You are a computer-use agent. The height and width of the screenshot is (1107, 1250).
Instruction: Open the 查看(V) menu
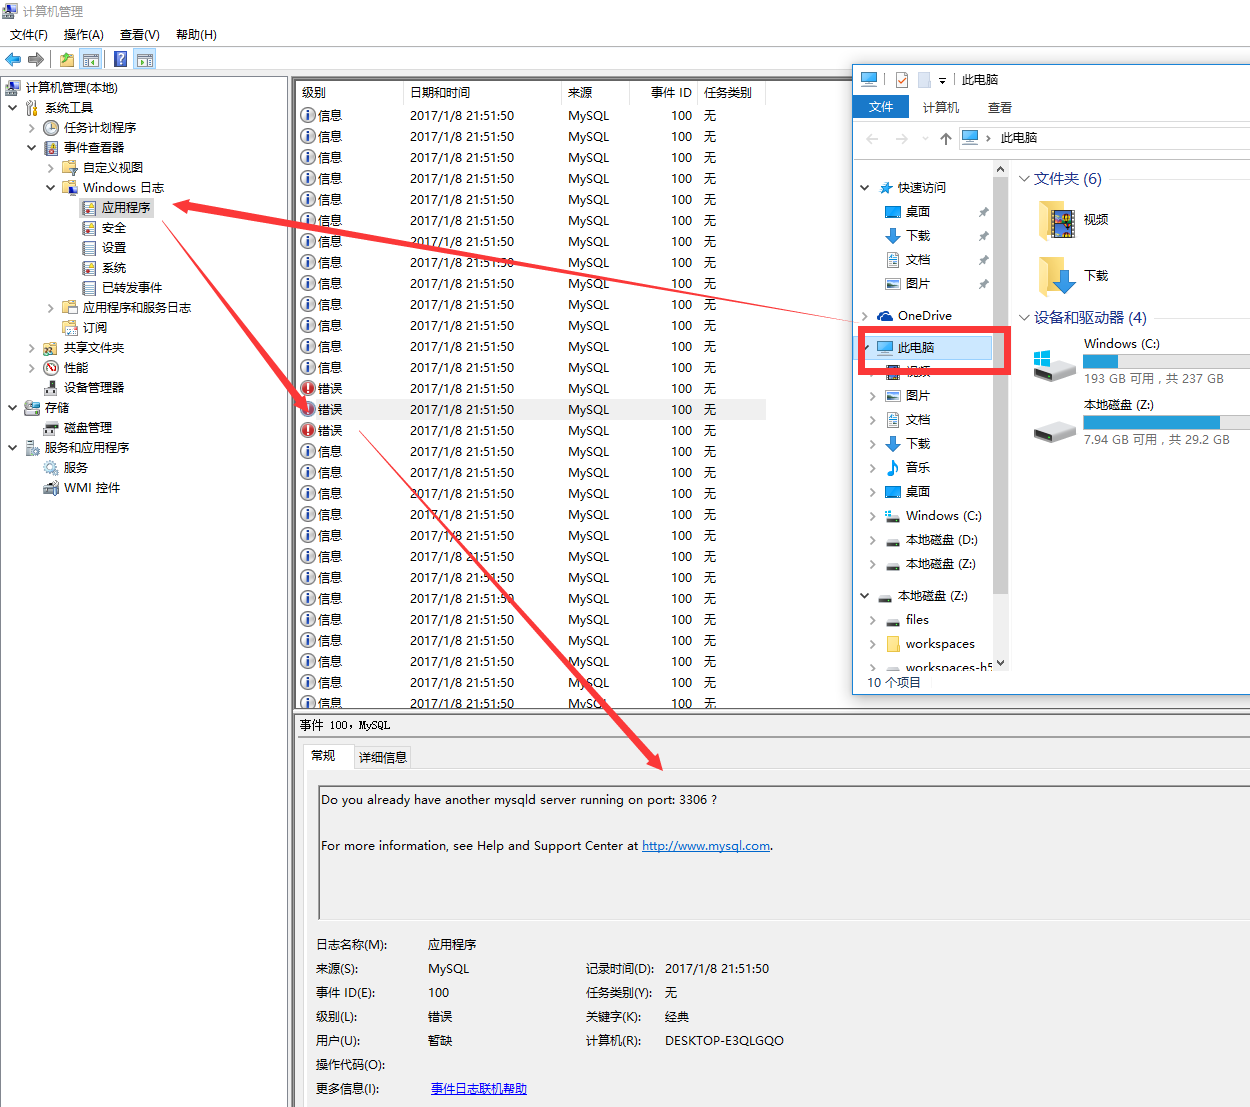(139, 34)
